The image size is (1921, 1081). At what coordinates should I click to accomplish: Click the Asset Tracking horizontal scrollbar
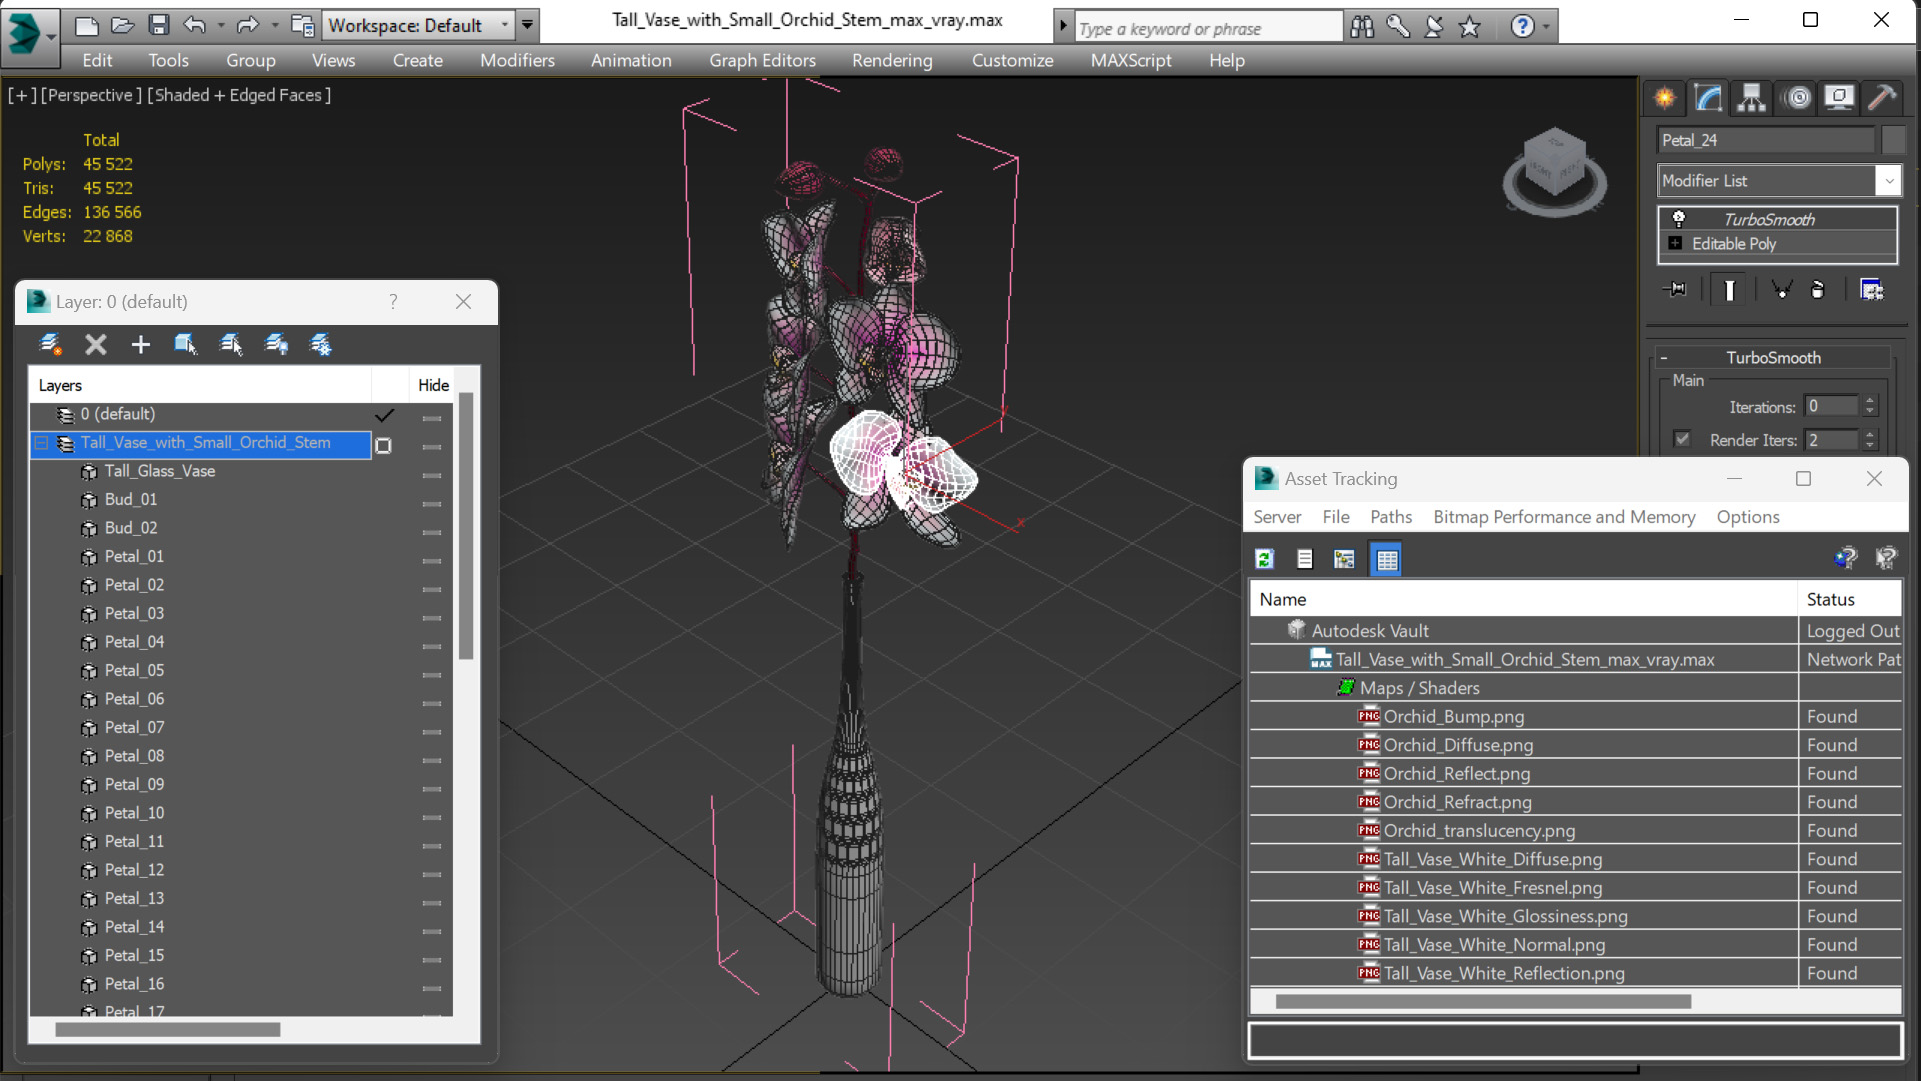pyautogui.click(x=1482, y=1001)
